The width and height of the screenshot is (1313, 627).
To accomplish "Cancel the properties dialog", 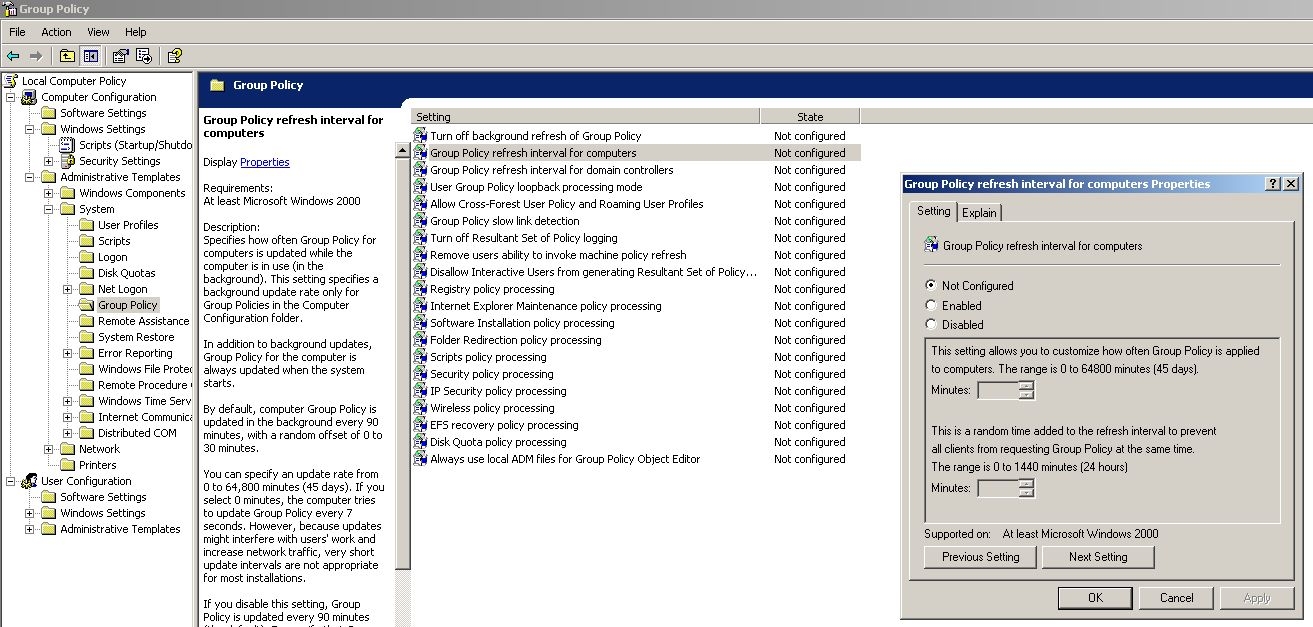I will [1176, 598].
